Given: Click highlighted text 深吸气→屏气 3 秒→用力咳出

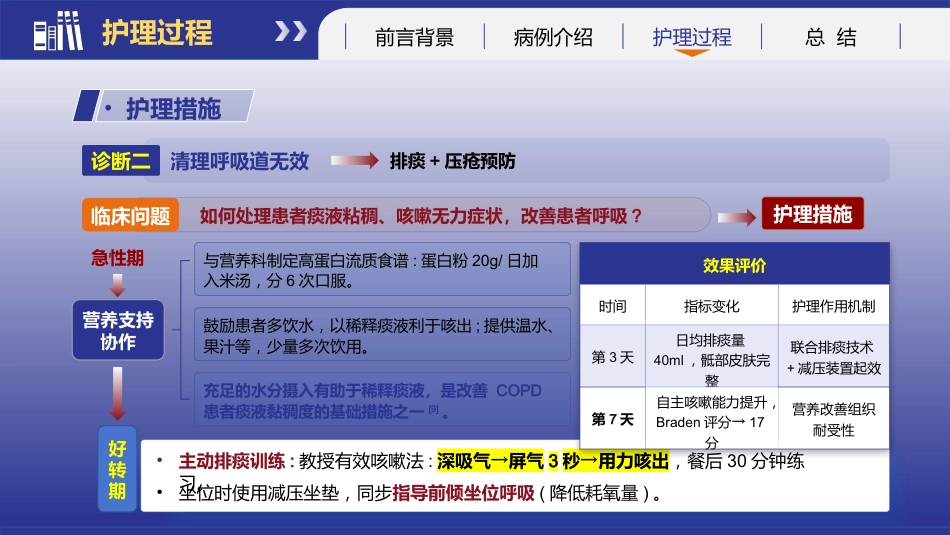Looking at the screenshot, I should [x=553, y=461].
